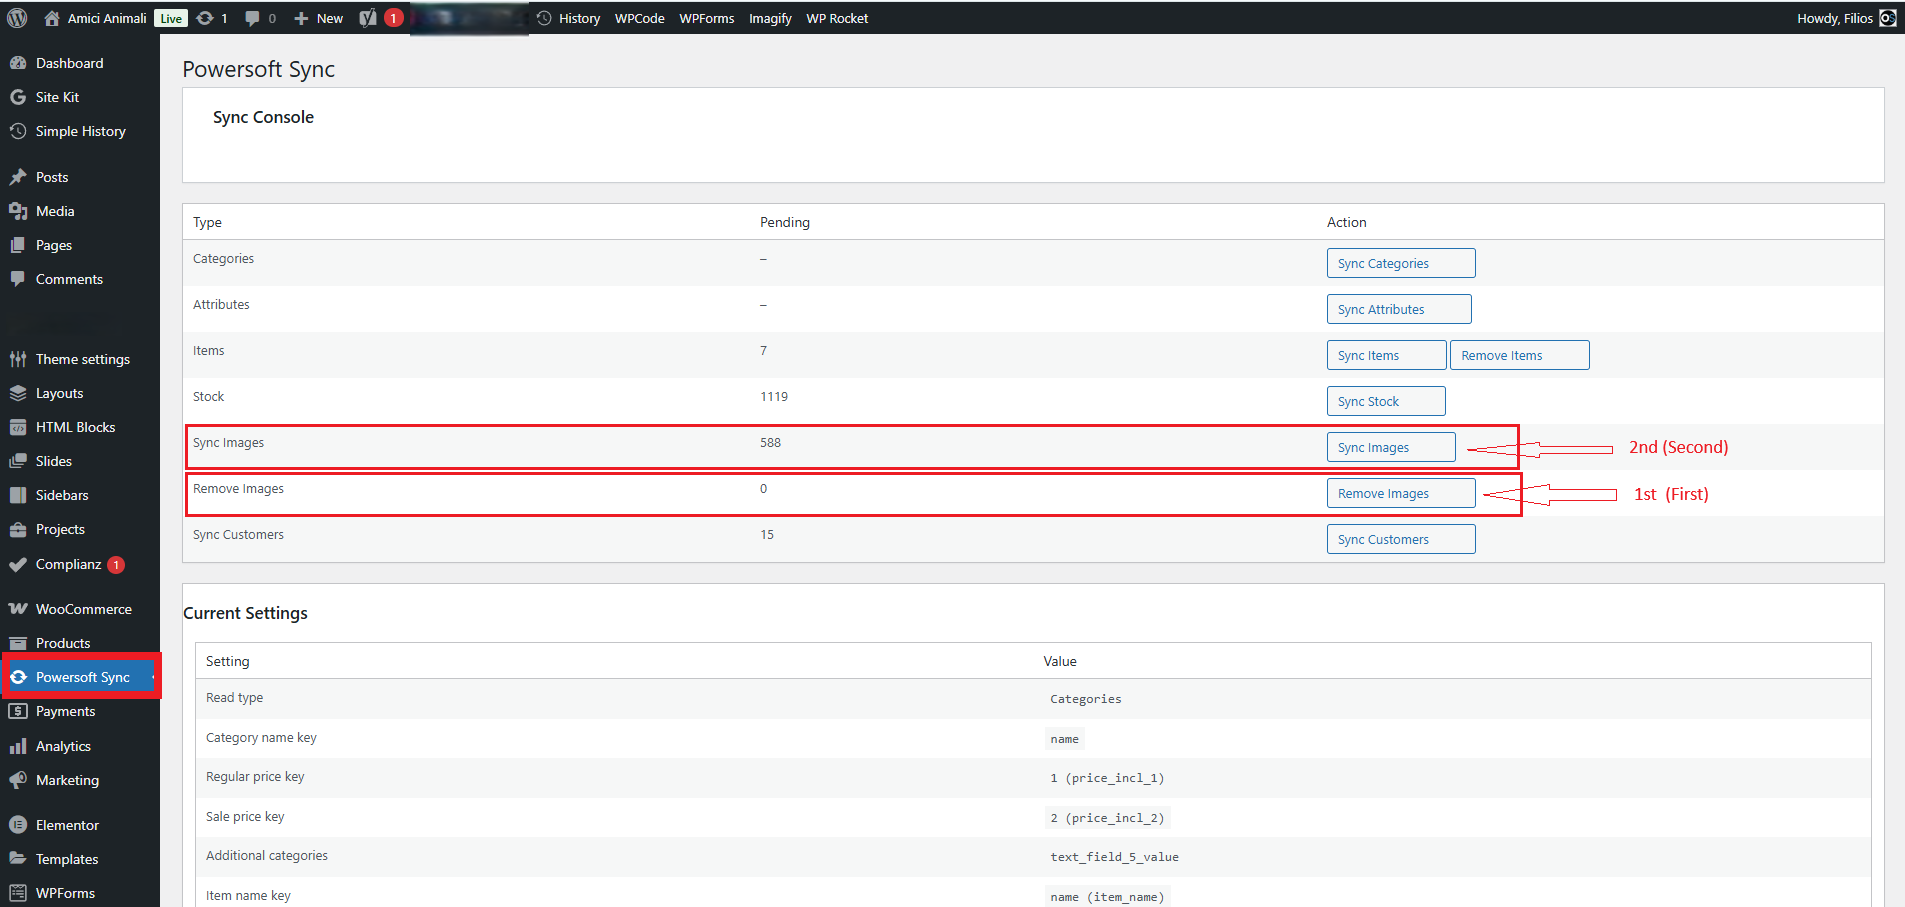The width and height of the screenshot is (1905, 907).
Task: Click the WordPress logo icon in admin bar
Action: point(17,18)
